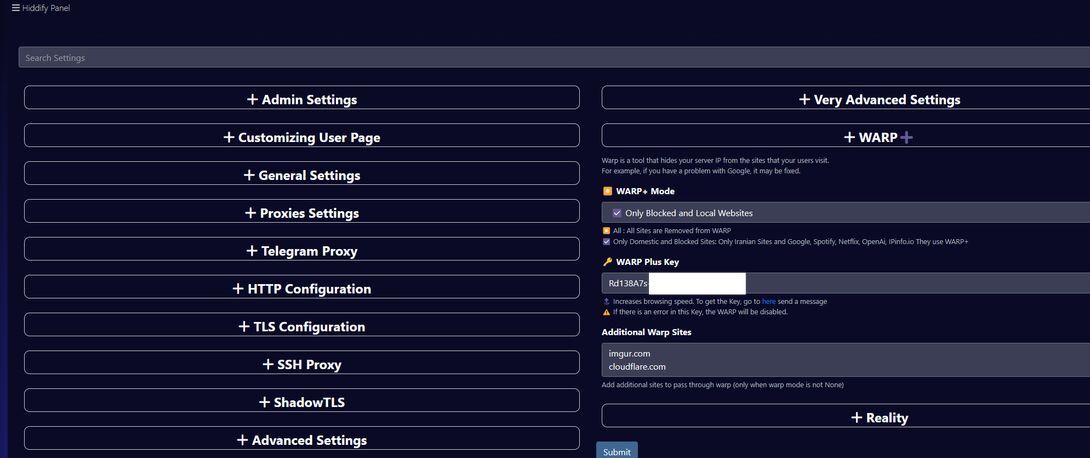Expand the General Settings section

tap(301, 175)
